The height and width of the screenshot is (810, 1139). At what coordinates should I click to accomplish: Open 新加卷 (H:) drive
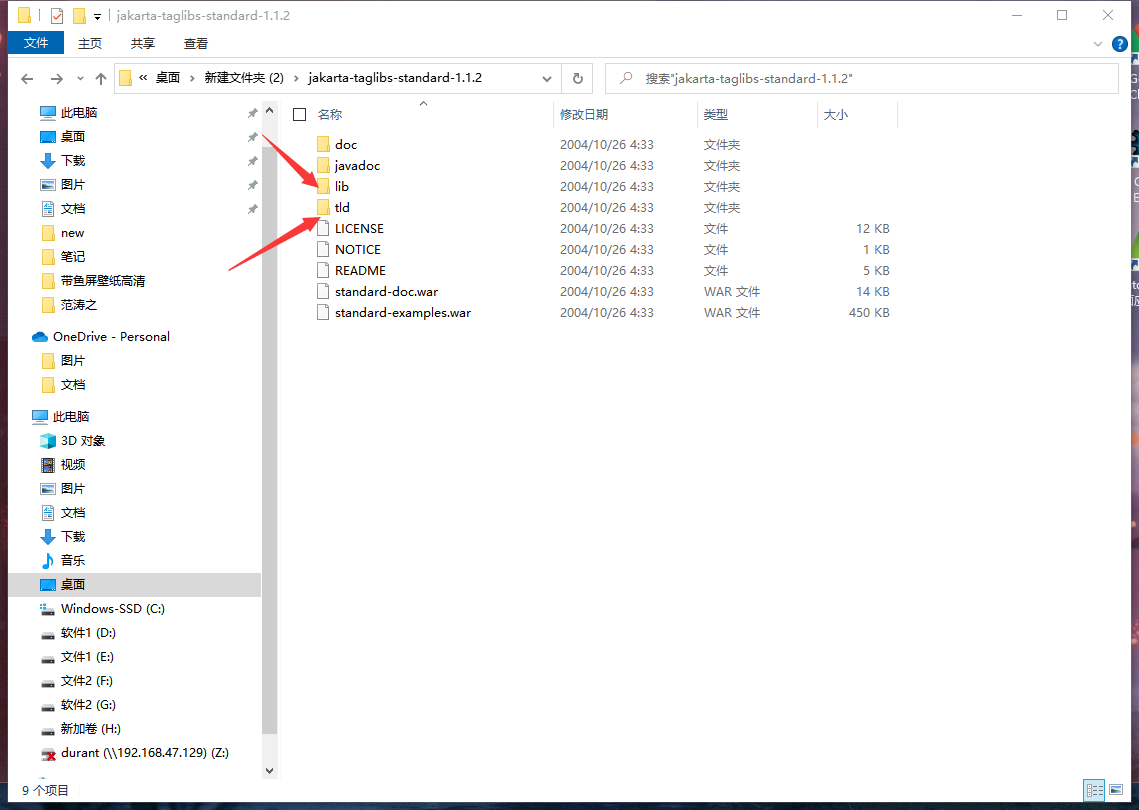click(x=90, y=729)
